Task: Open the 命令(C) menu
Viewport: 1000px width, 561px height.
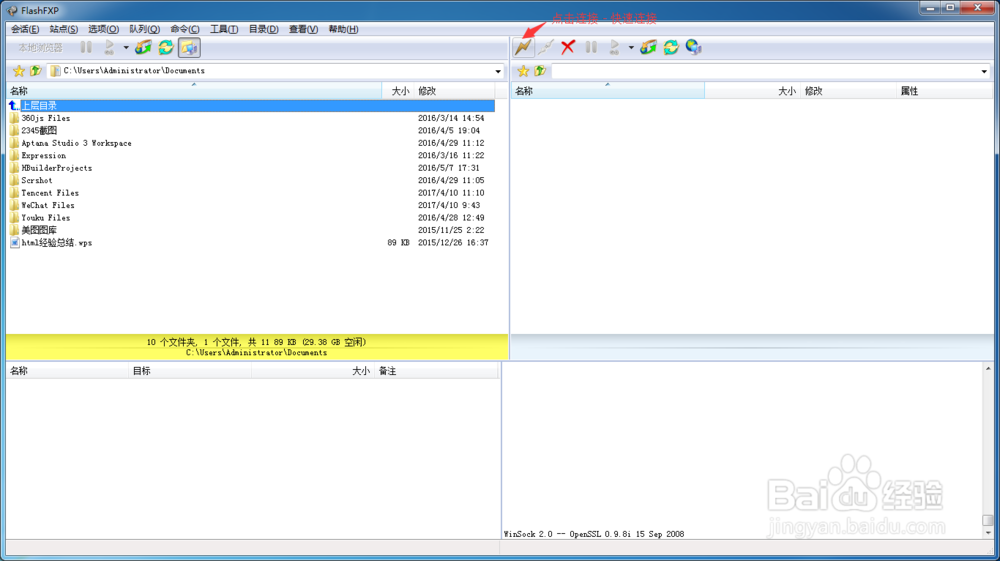Action: 185,29
